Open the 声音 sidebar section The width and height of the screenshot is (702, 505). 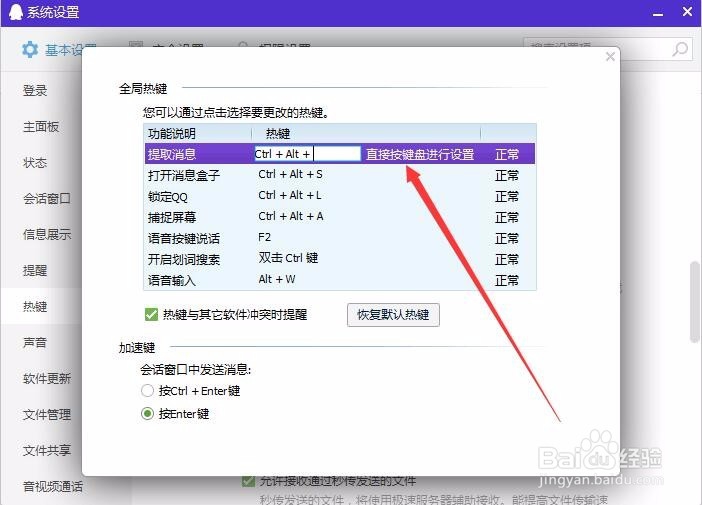coord(35,342)
